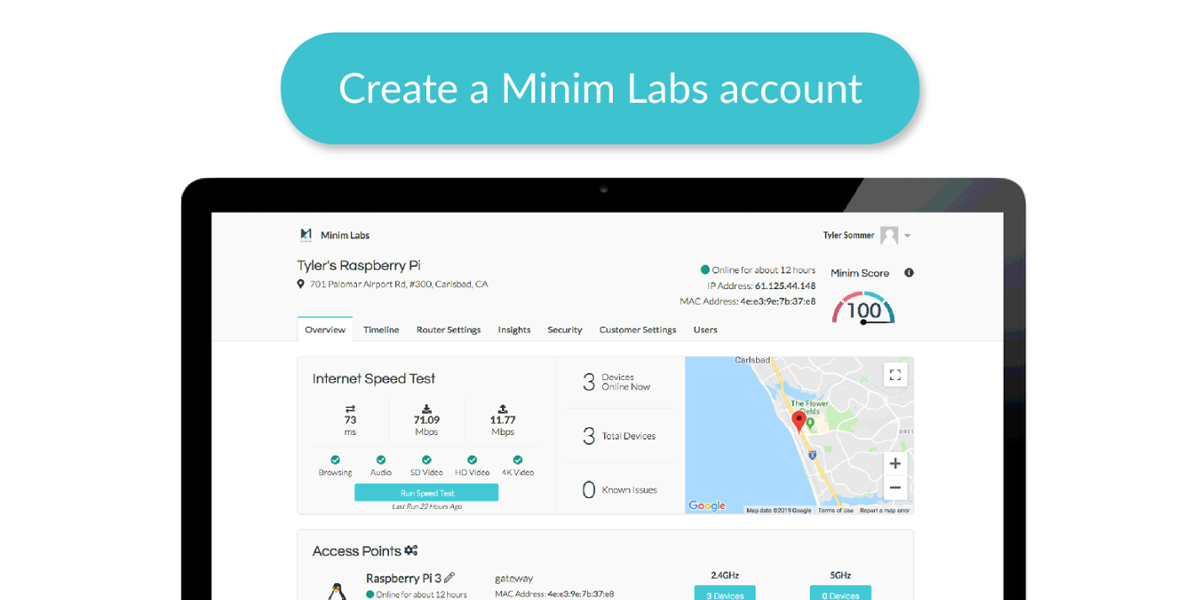Viewport: 1200px width, 600px height.
Task: Click the Minim Labs logo icon
Action: click(x=306, y=235)
